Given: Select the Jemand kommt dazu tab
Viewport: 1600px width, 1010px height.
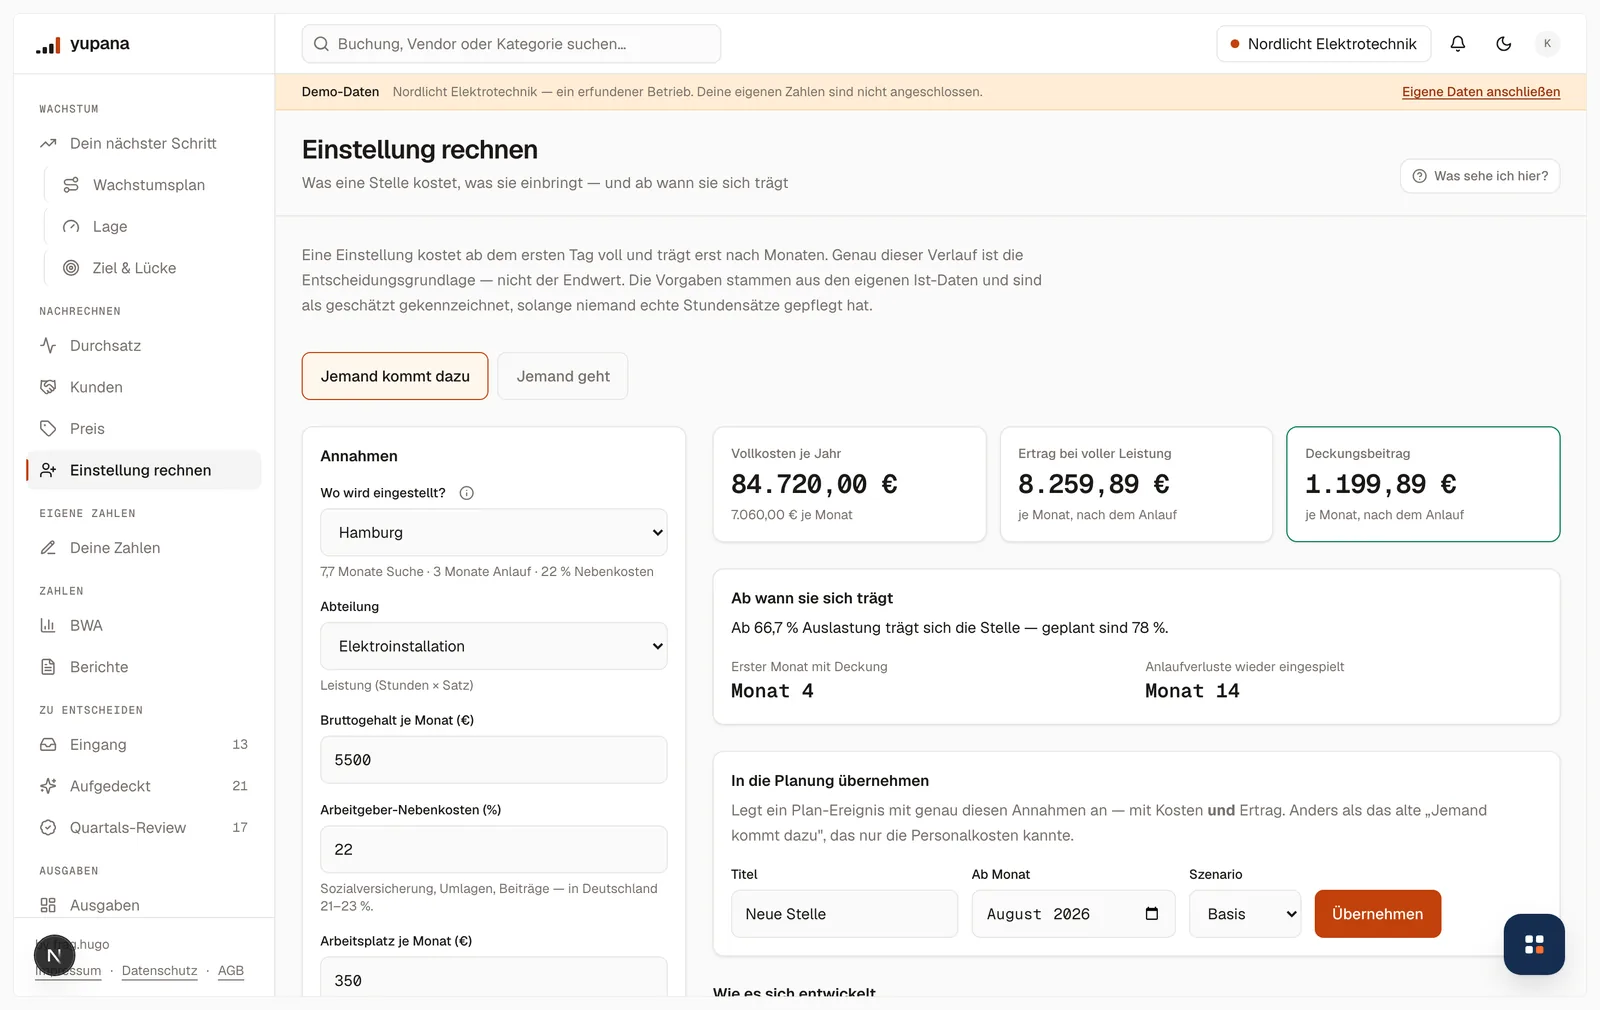Looking at the screenshot, I should coord(395,376).
